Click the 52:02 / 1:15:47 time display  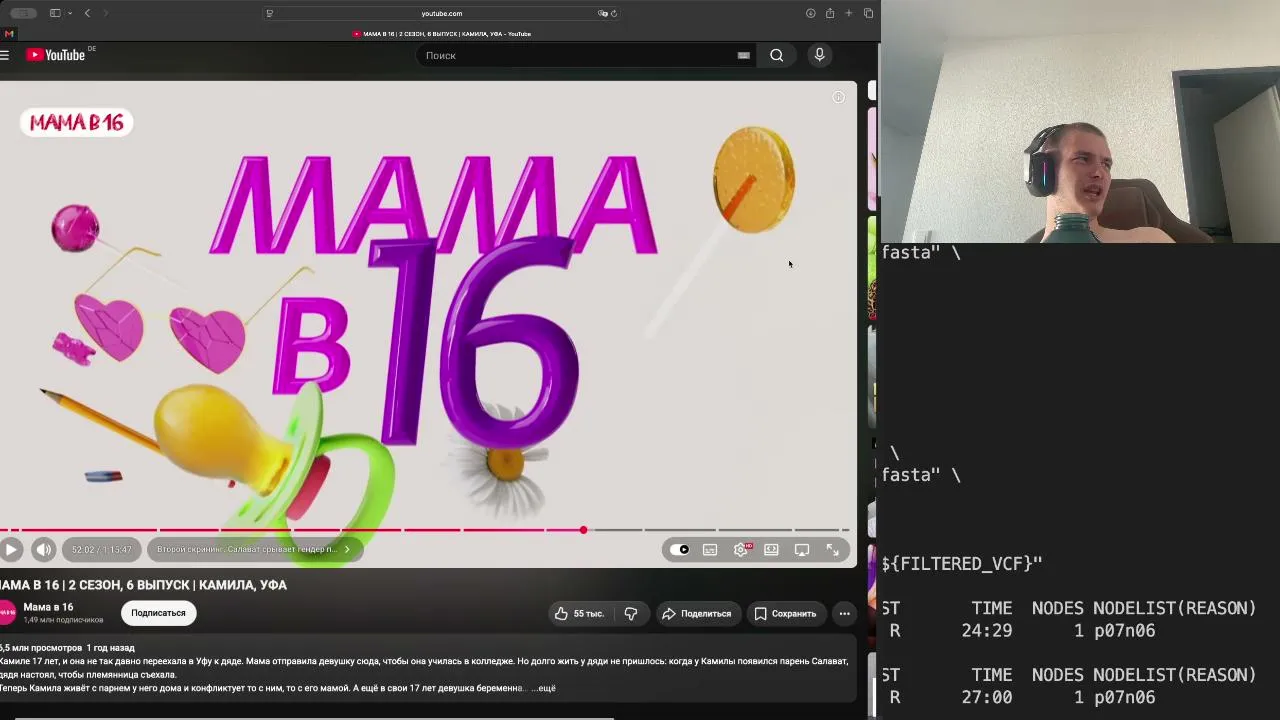[x=101, y=549]
